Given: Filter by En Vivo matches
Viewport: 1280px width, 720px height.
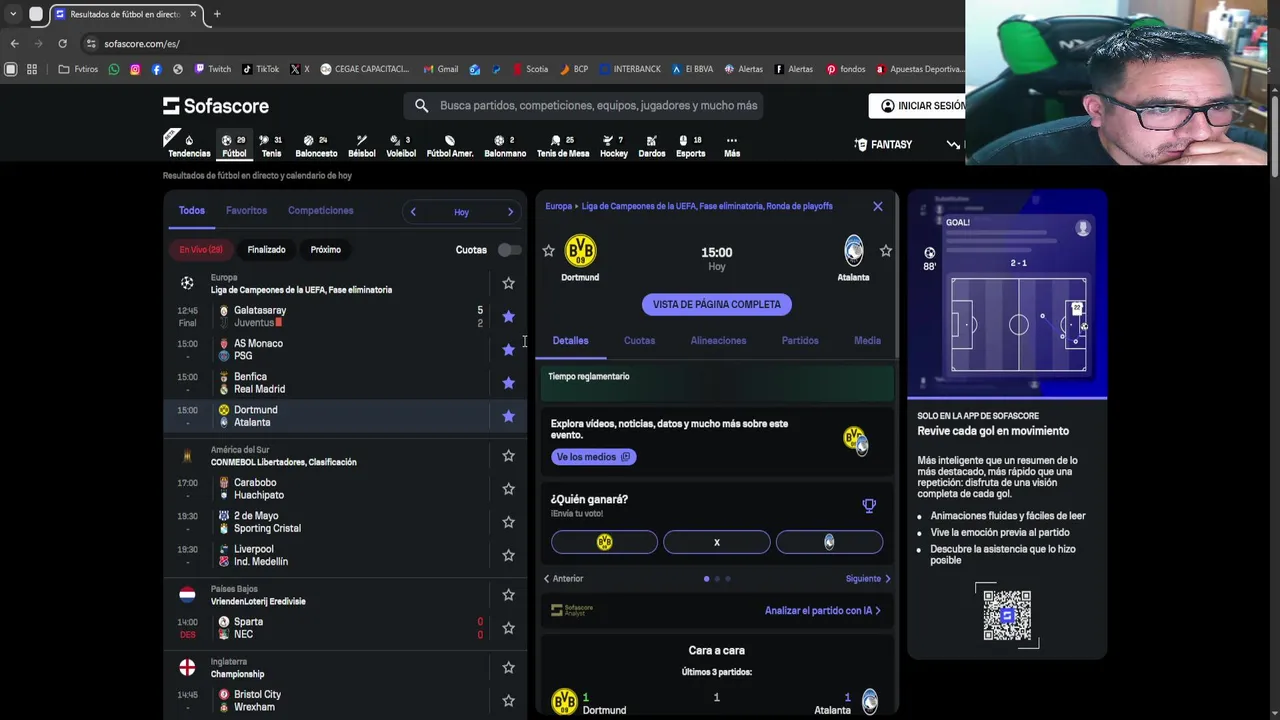Looking at the screenshot, I should click(x=201, y=250).
